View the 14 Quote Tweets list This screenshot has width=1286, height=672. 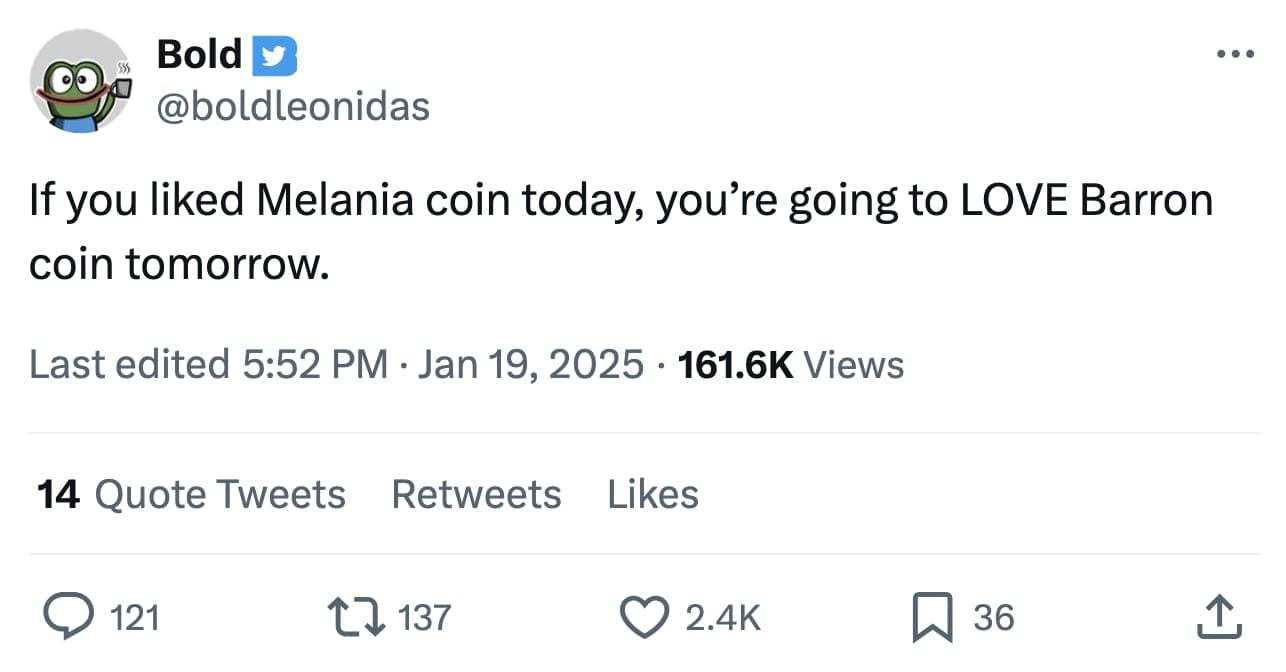tap(191, 494)
